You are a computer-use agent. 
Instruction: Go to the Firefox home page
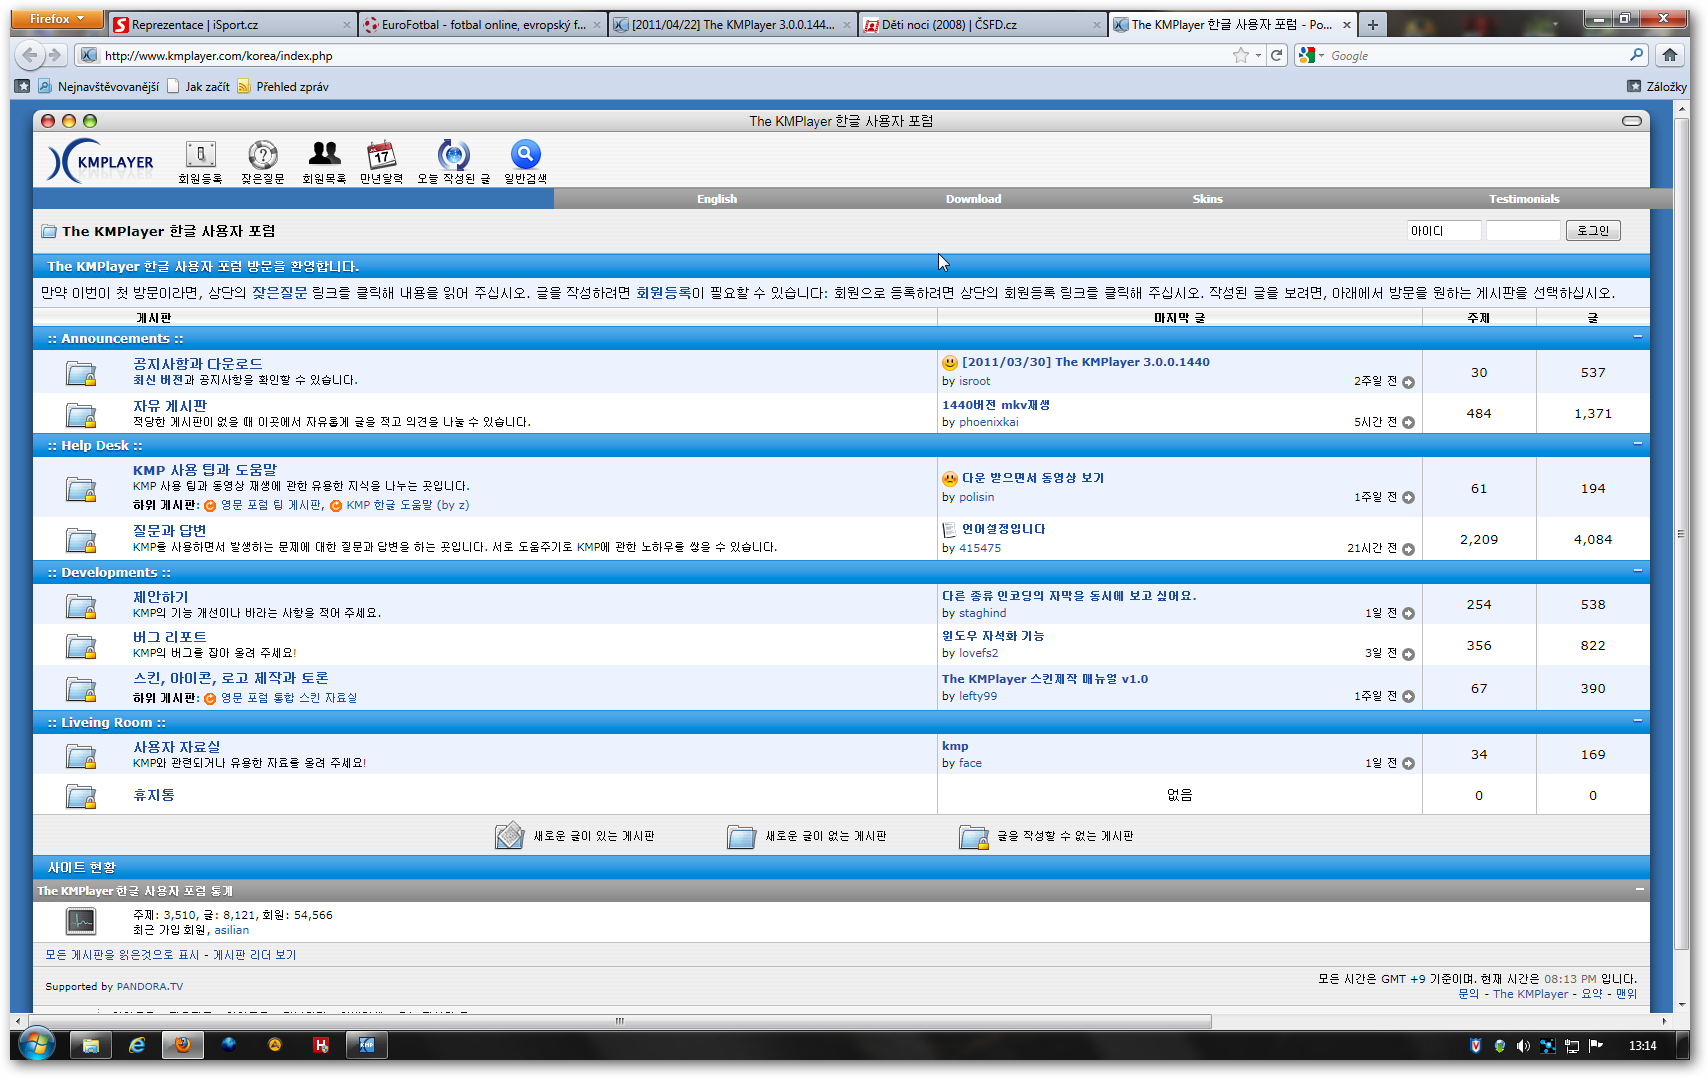pyautogui.click(x=1670, y=55)
